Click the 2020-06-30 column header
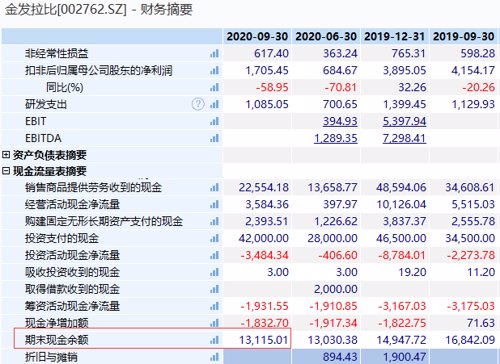The image size is (500, 364). (326, 36)
